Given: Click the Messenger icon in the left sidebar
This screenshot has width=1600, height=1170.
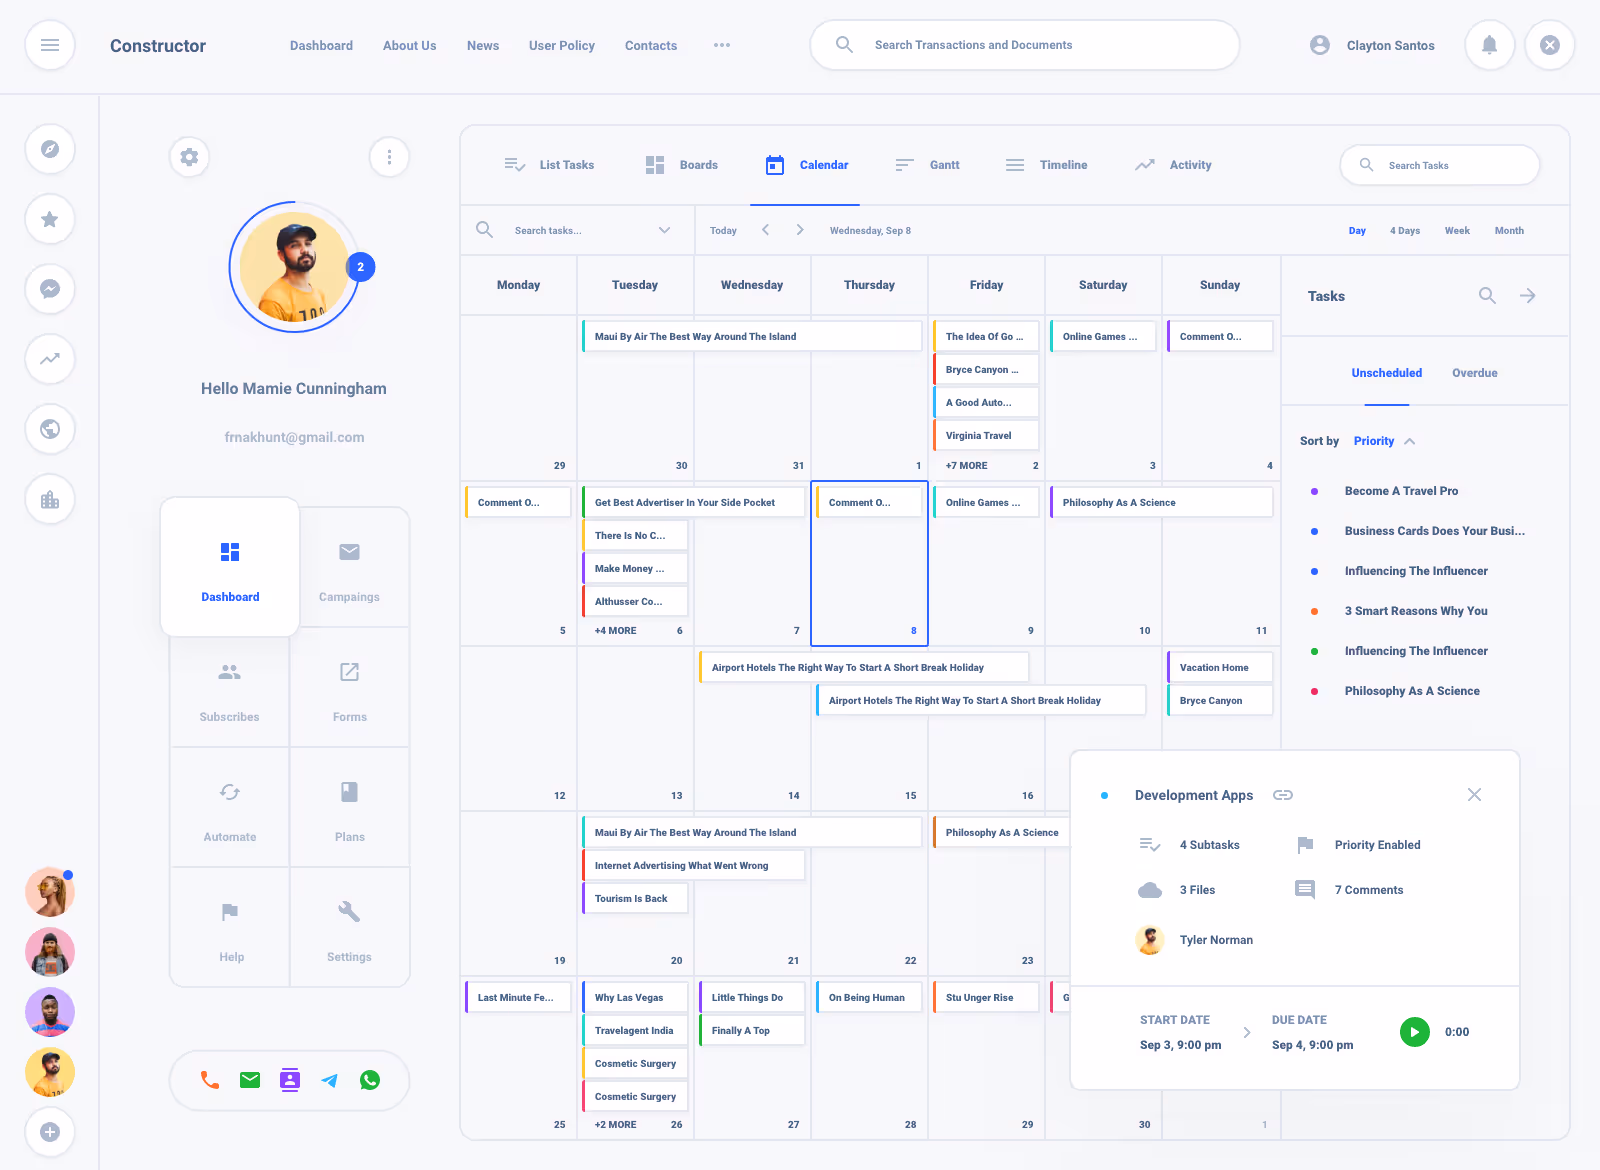Looking at the screenshot, I should pyautogui.click(x=50, y=289).
